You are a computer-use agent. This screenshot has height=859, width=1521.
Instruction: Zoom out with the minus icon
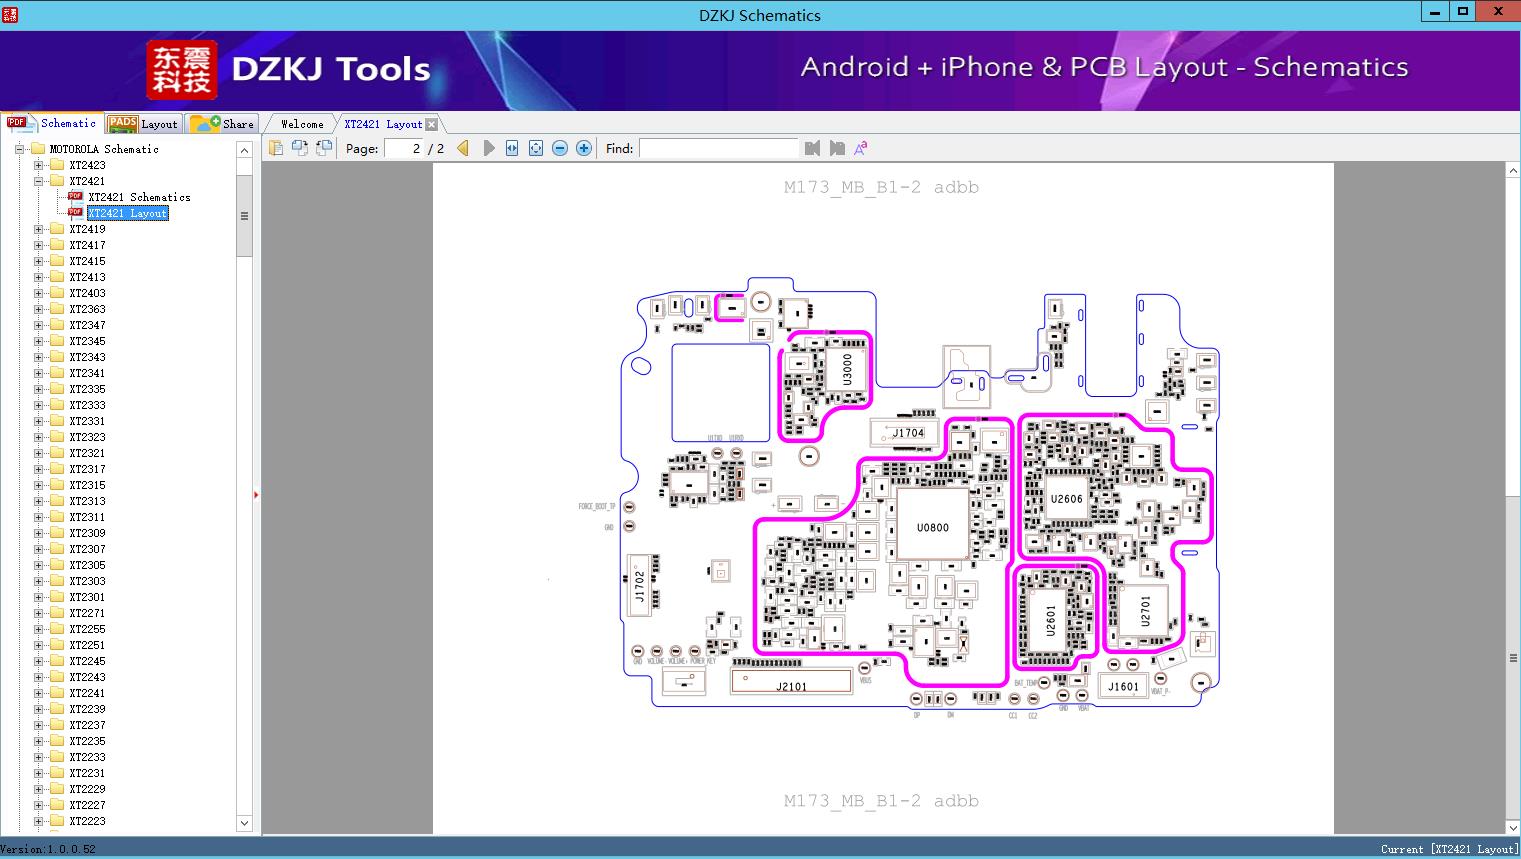click(x=560, y=148)
